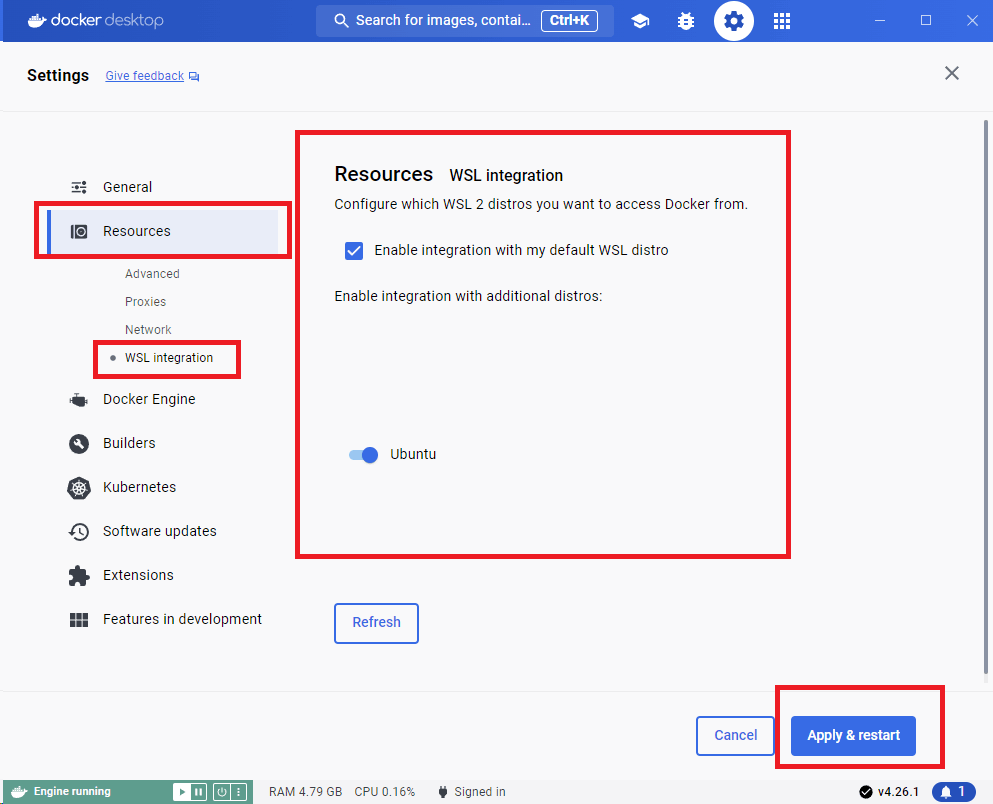
Task: Click the Ctrl+K shortcut badge
Action: pyautogui.click(x=569, y=21)
